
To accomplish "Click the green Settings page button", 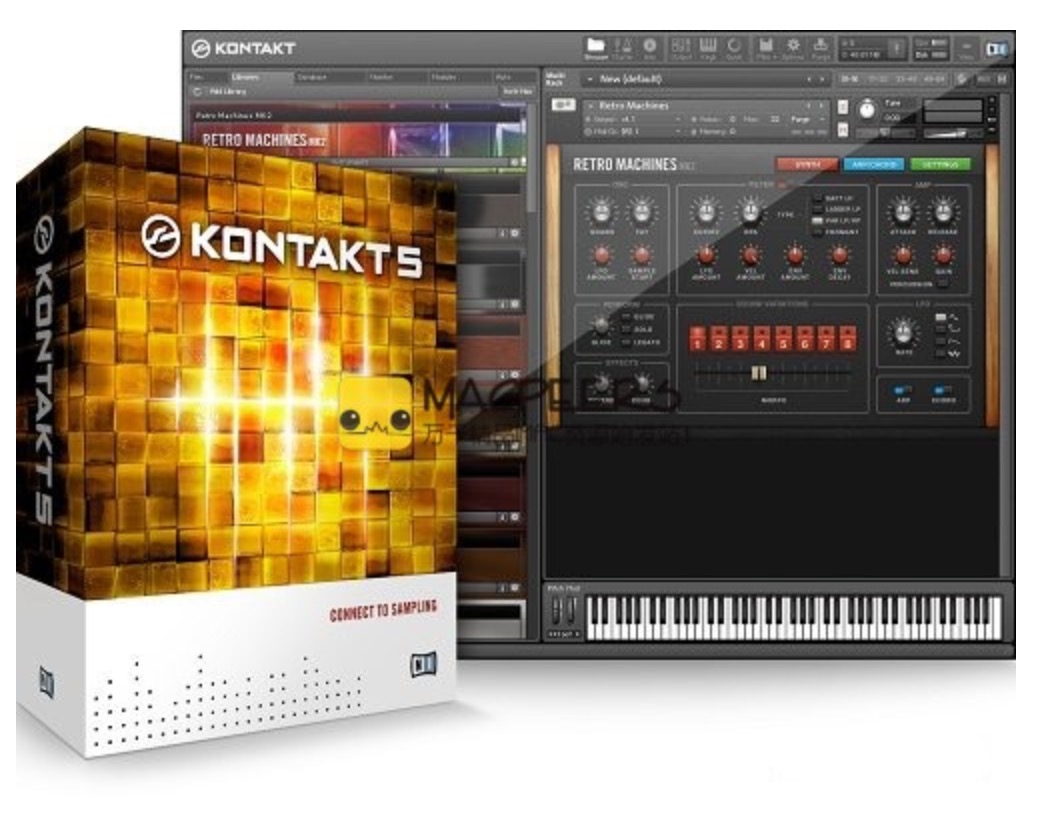I will click(x=940, y=164).
